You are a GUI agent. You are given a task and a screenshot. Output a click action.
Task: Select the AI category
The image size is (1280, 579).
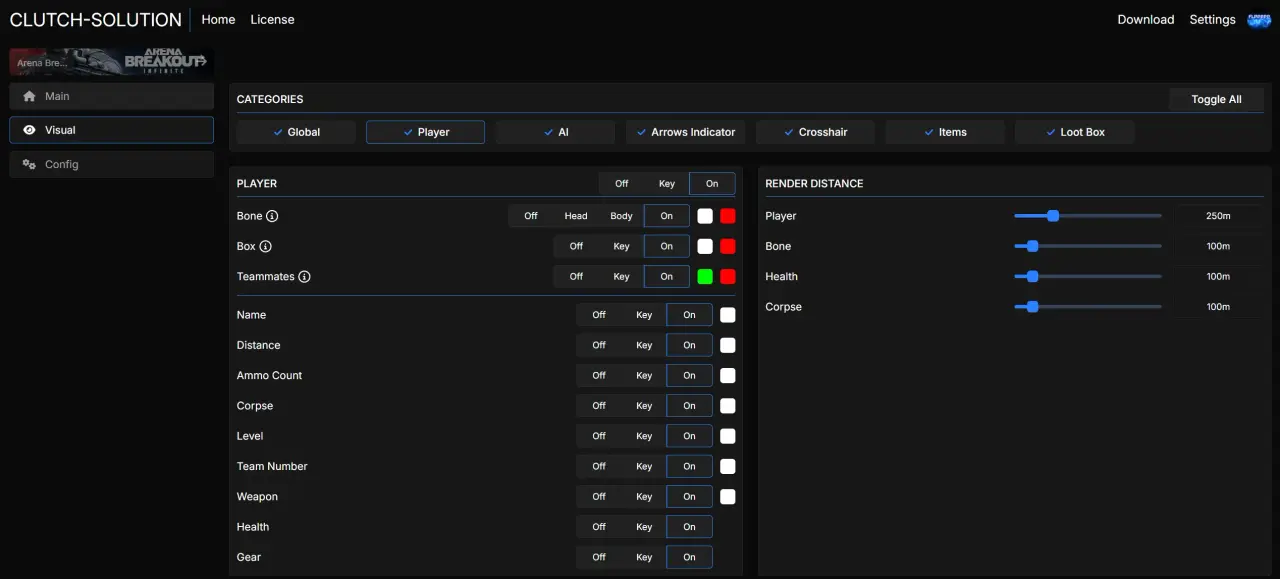pyautogui.click(x=555, y=132)
